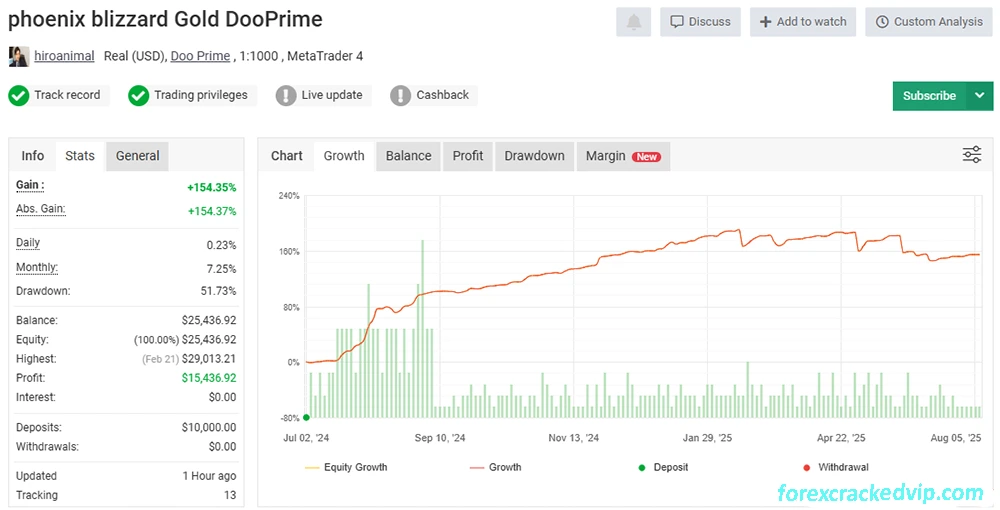Screen dimensions: 1000x510
Task: Open Custom Analysis
Action: coord(929,22)
